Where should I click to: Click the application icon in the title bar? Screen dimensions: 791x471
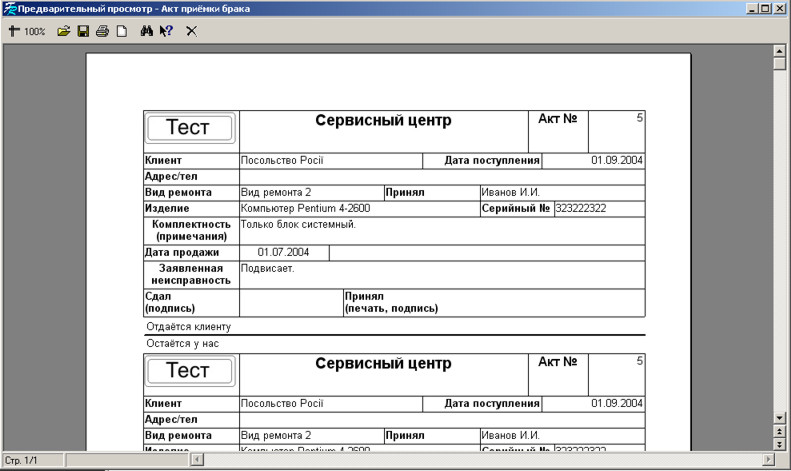[9, 9]
